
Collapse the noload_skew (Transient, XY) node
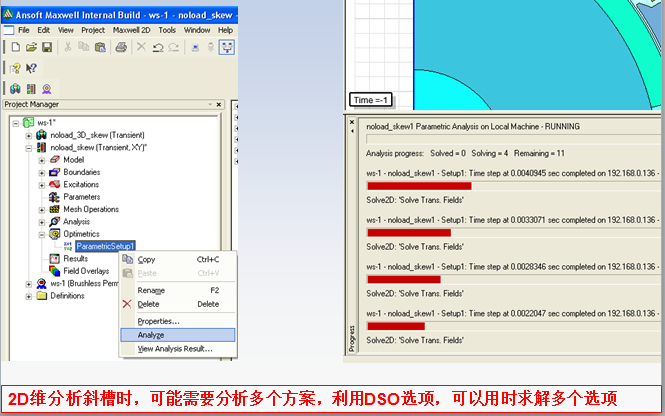[28, 148]
